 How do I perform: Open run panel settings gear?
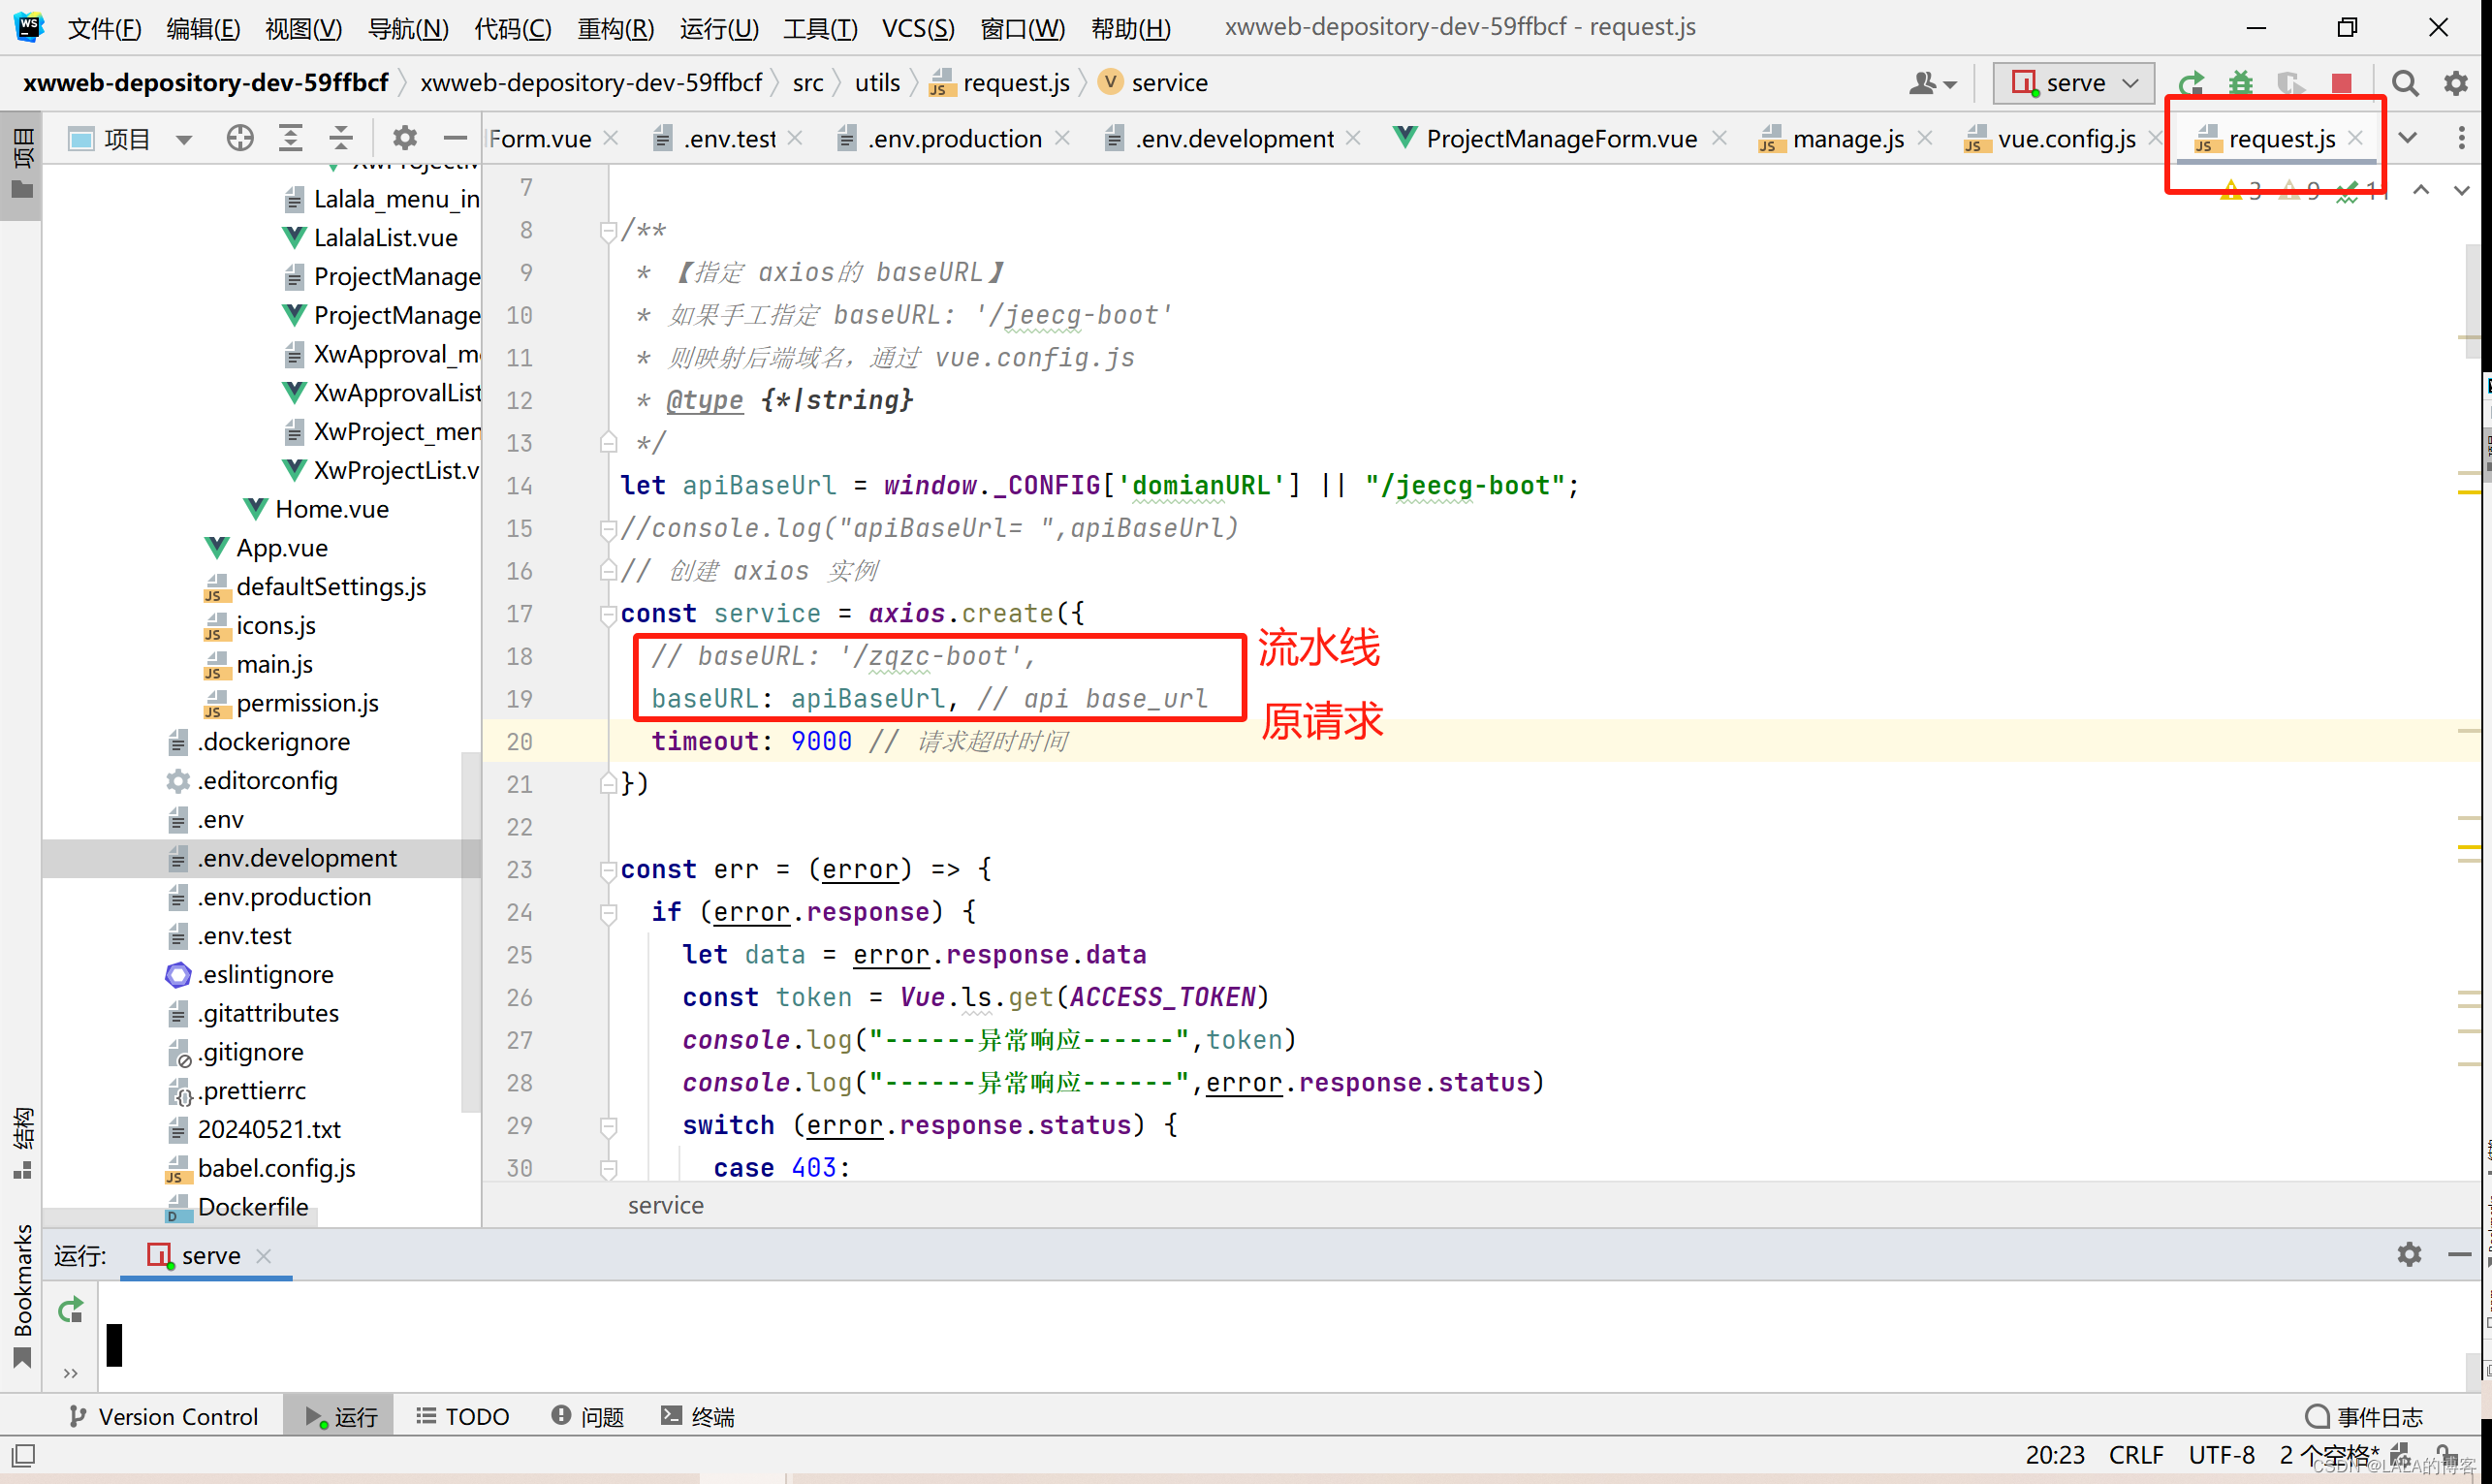coord(2409,1254)
